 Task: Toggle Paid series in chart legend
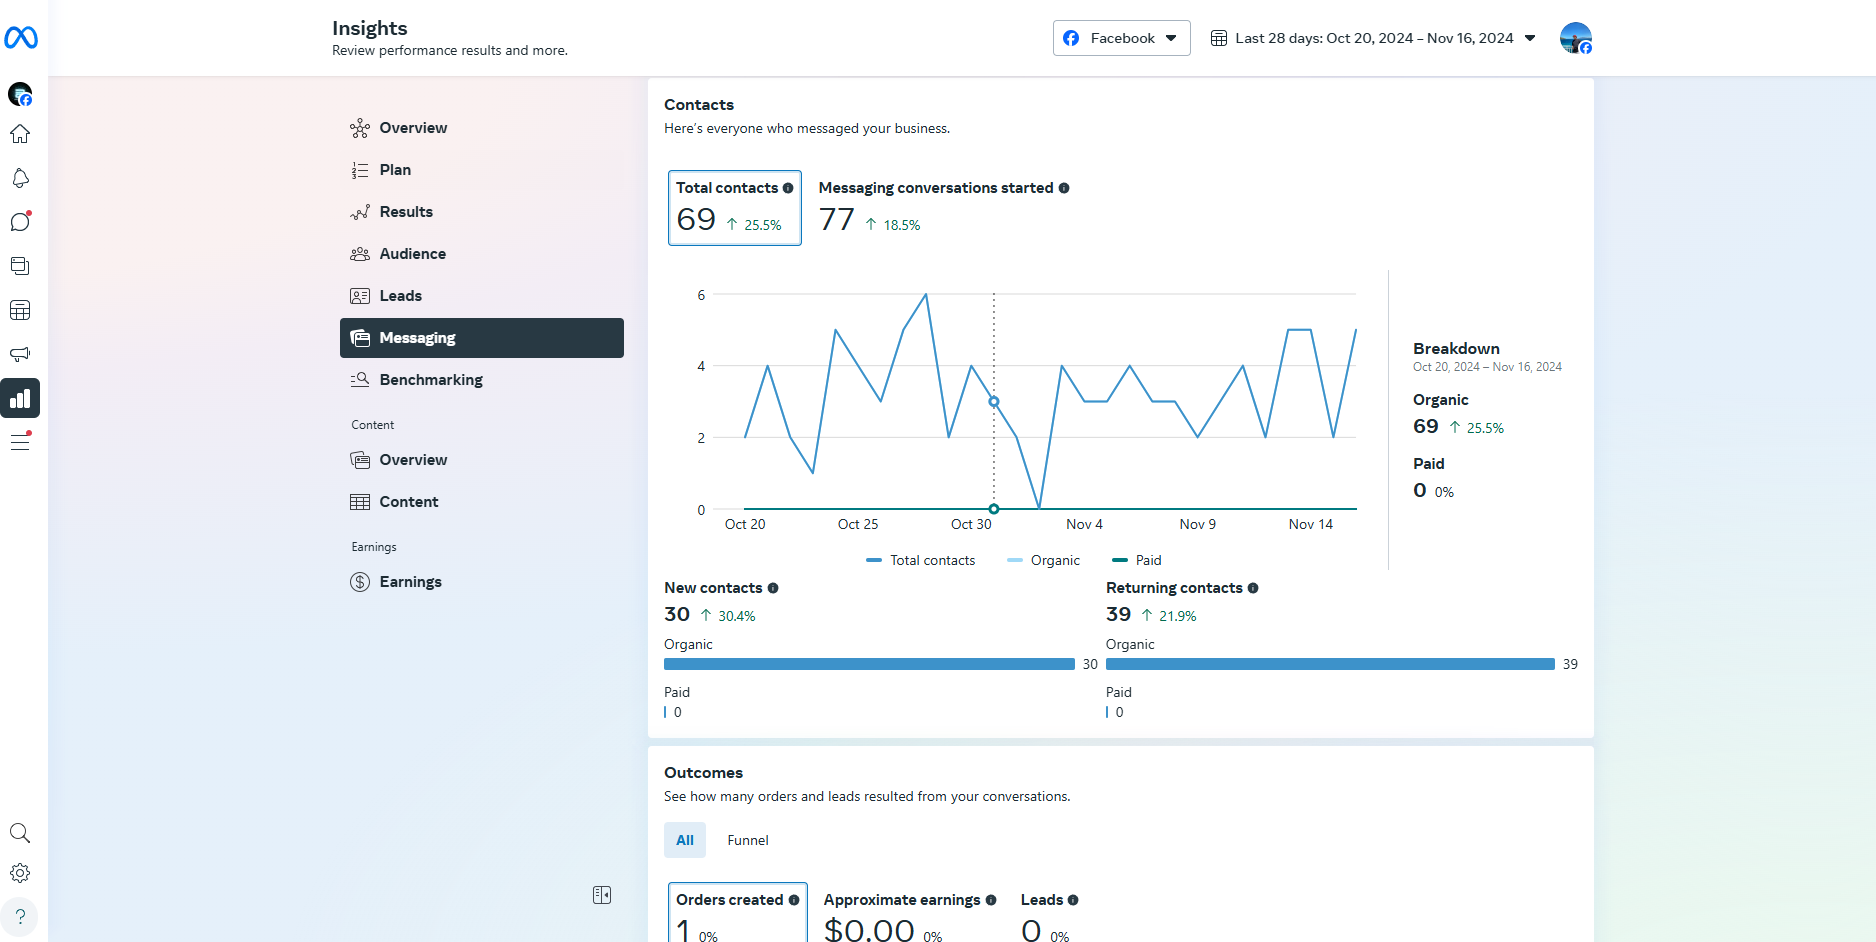click(x=1137, y=560)
